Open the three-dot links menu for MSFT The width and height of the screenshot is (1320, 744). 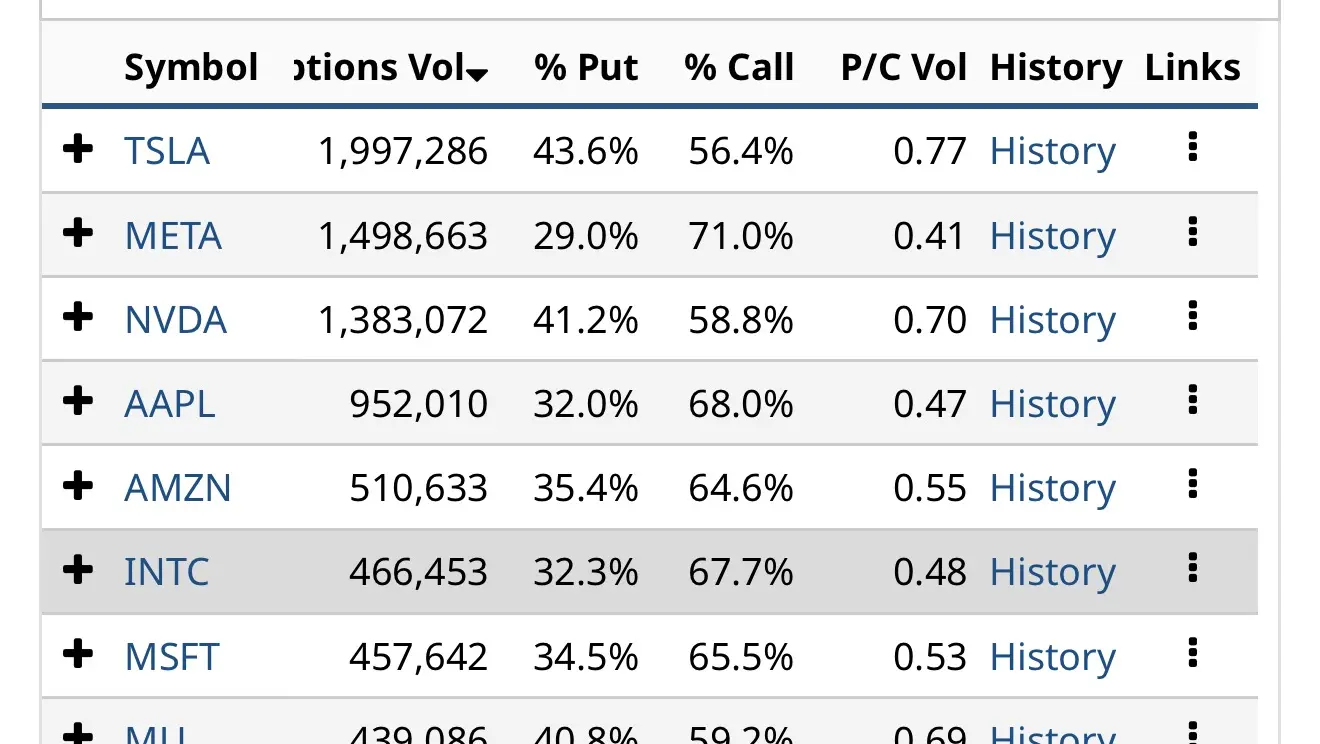[x=1191, y=653]
